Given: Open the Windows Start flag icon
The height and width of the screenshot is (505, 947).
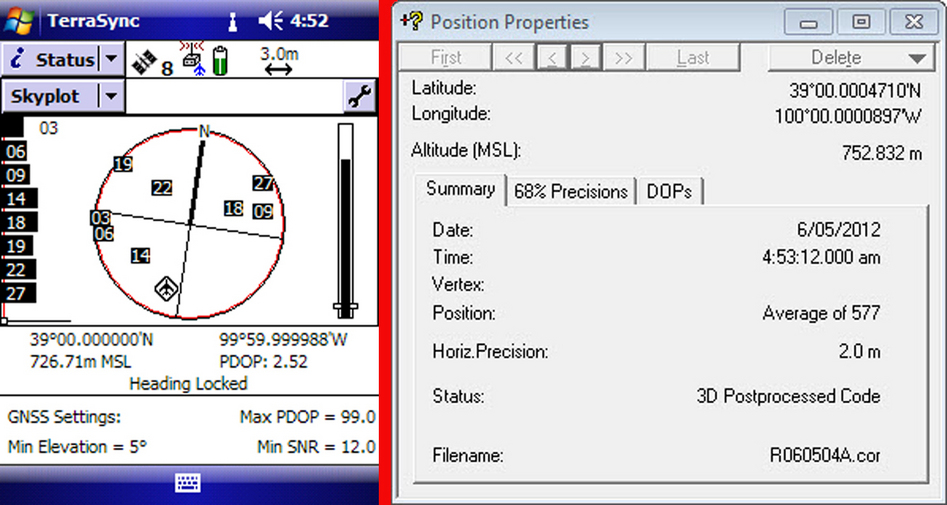Looking at the screenshot, I should (19, 21).
